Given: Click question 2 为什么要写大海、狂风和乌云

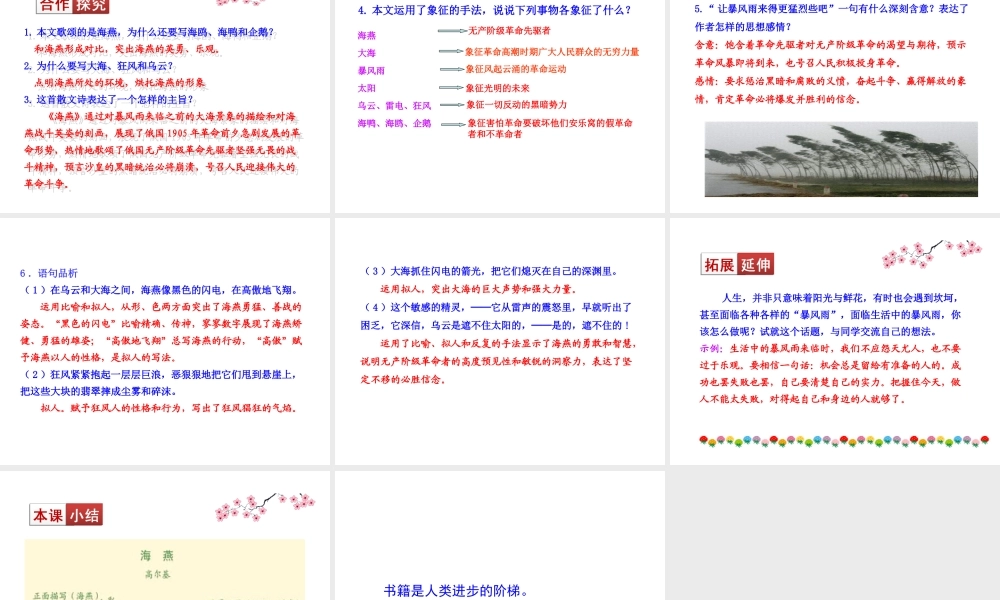Looking at the screenshot, I should click(x=98, y=66).
